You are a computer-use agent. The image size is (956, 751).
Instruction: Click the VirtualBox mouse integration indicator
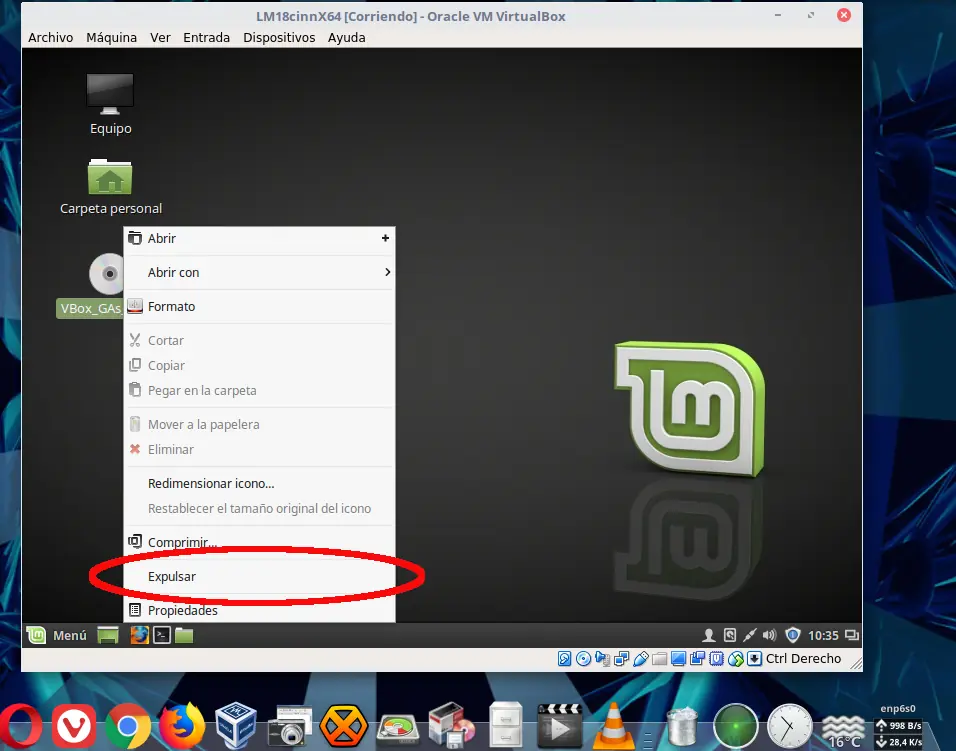(736, 658)
